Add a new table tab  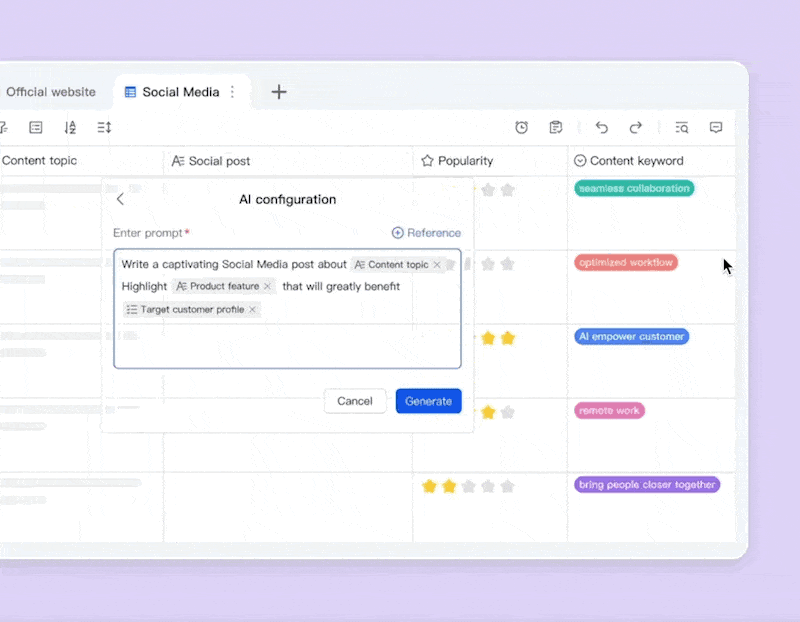click(279, 92)
